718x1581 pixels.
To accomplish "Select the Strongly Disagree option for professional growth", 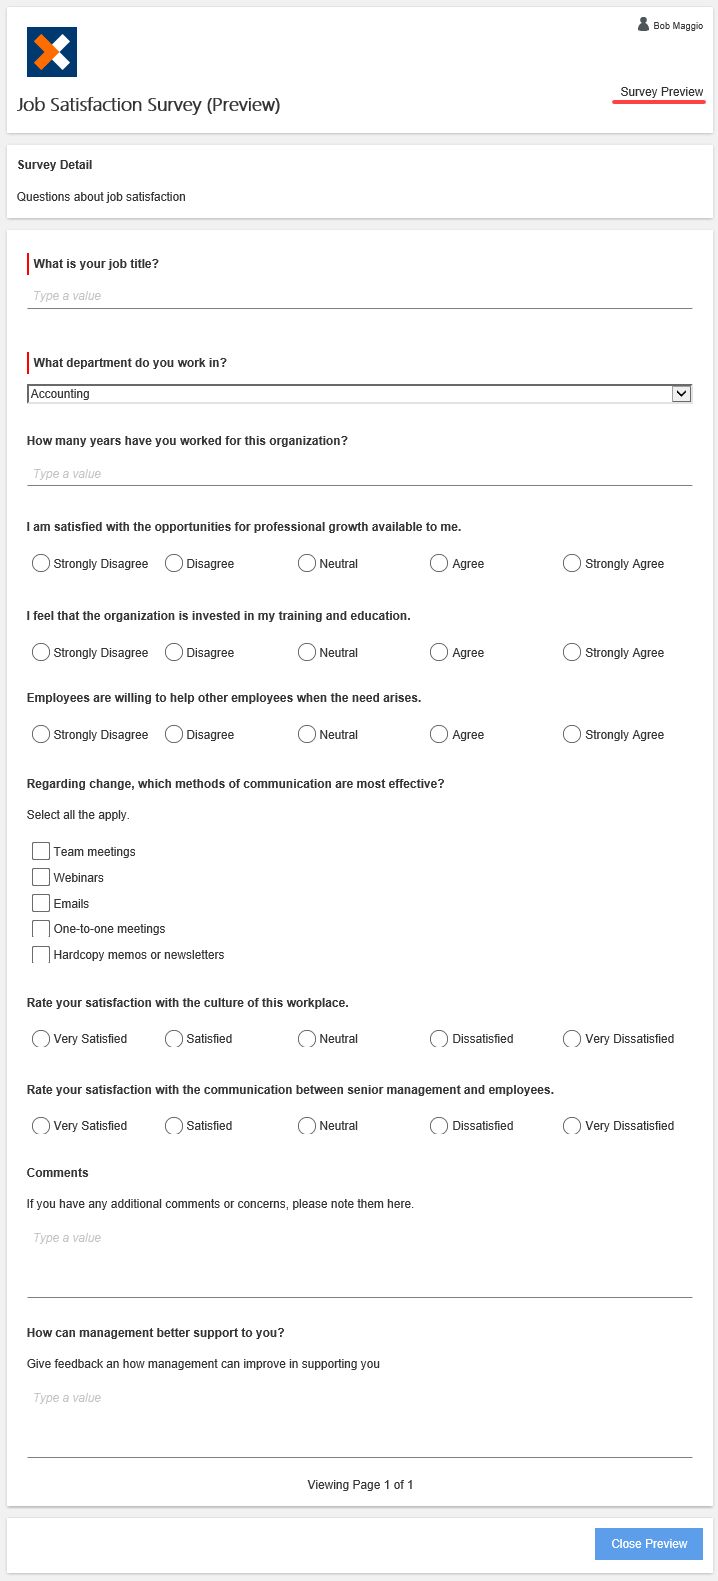I will click(40, 563).
